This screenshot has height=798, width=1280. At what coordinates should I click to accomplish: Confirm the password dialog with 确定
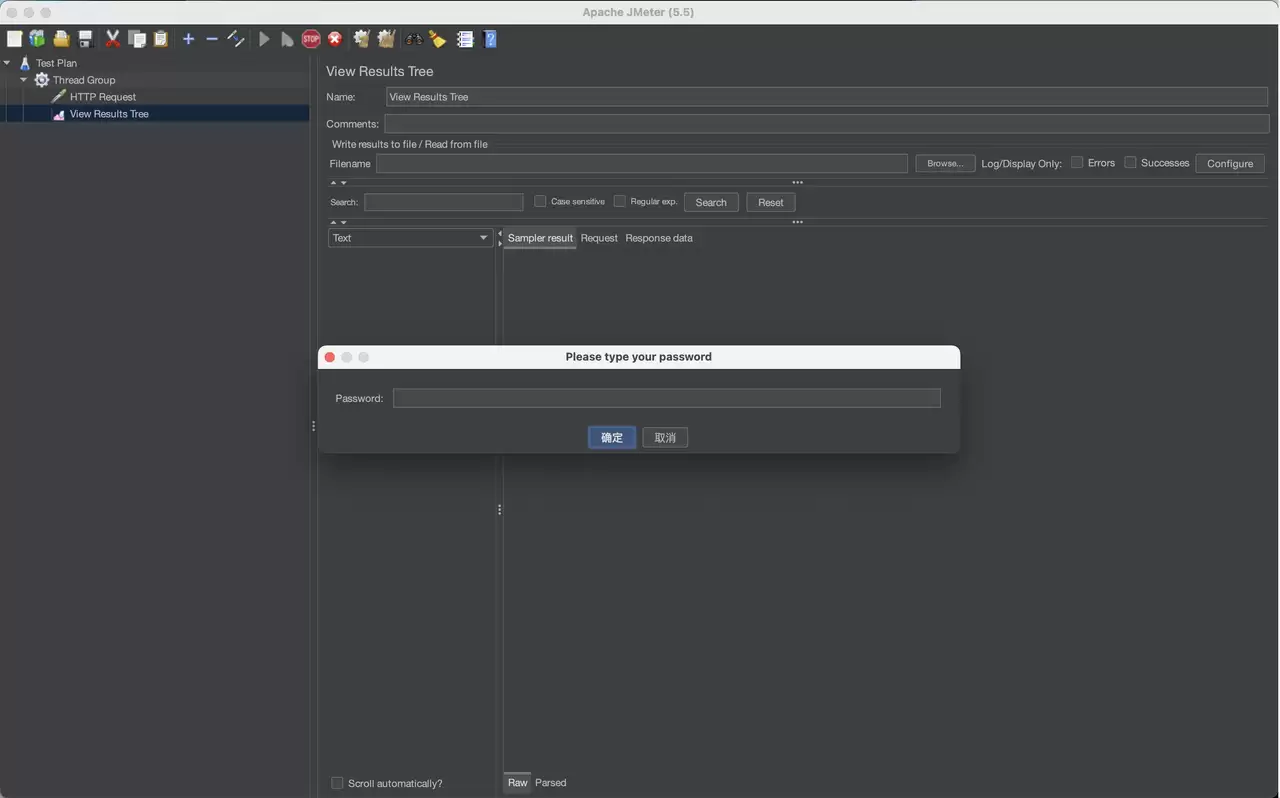pos(612,437)
